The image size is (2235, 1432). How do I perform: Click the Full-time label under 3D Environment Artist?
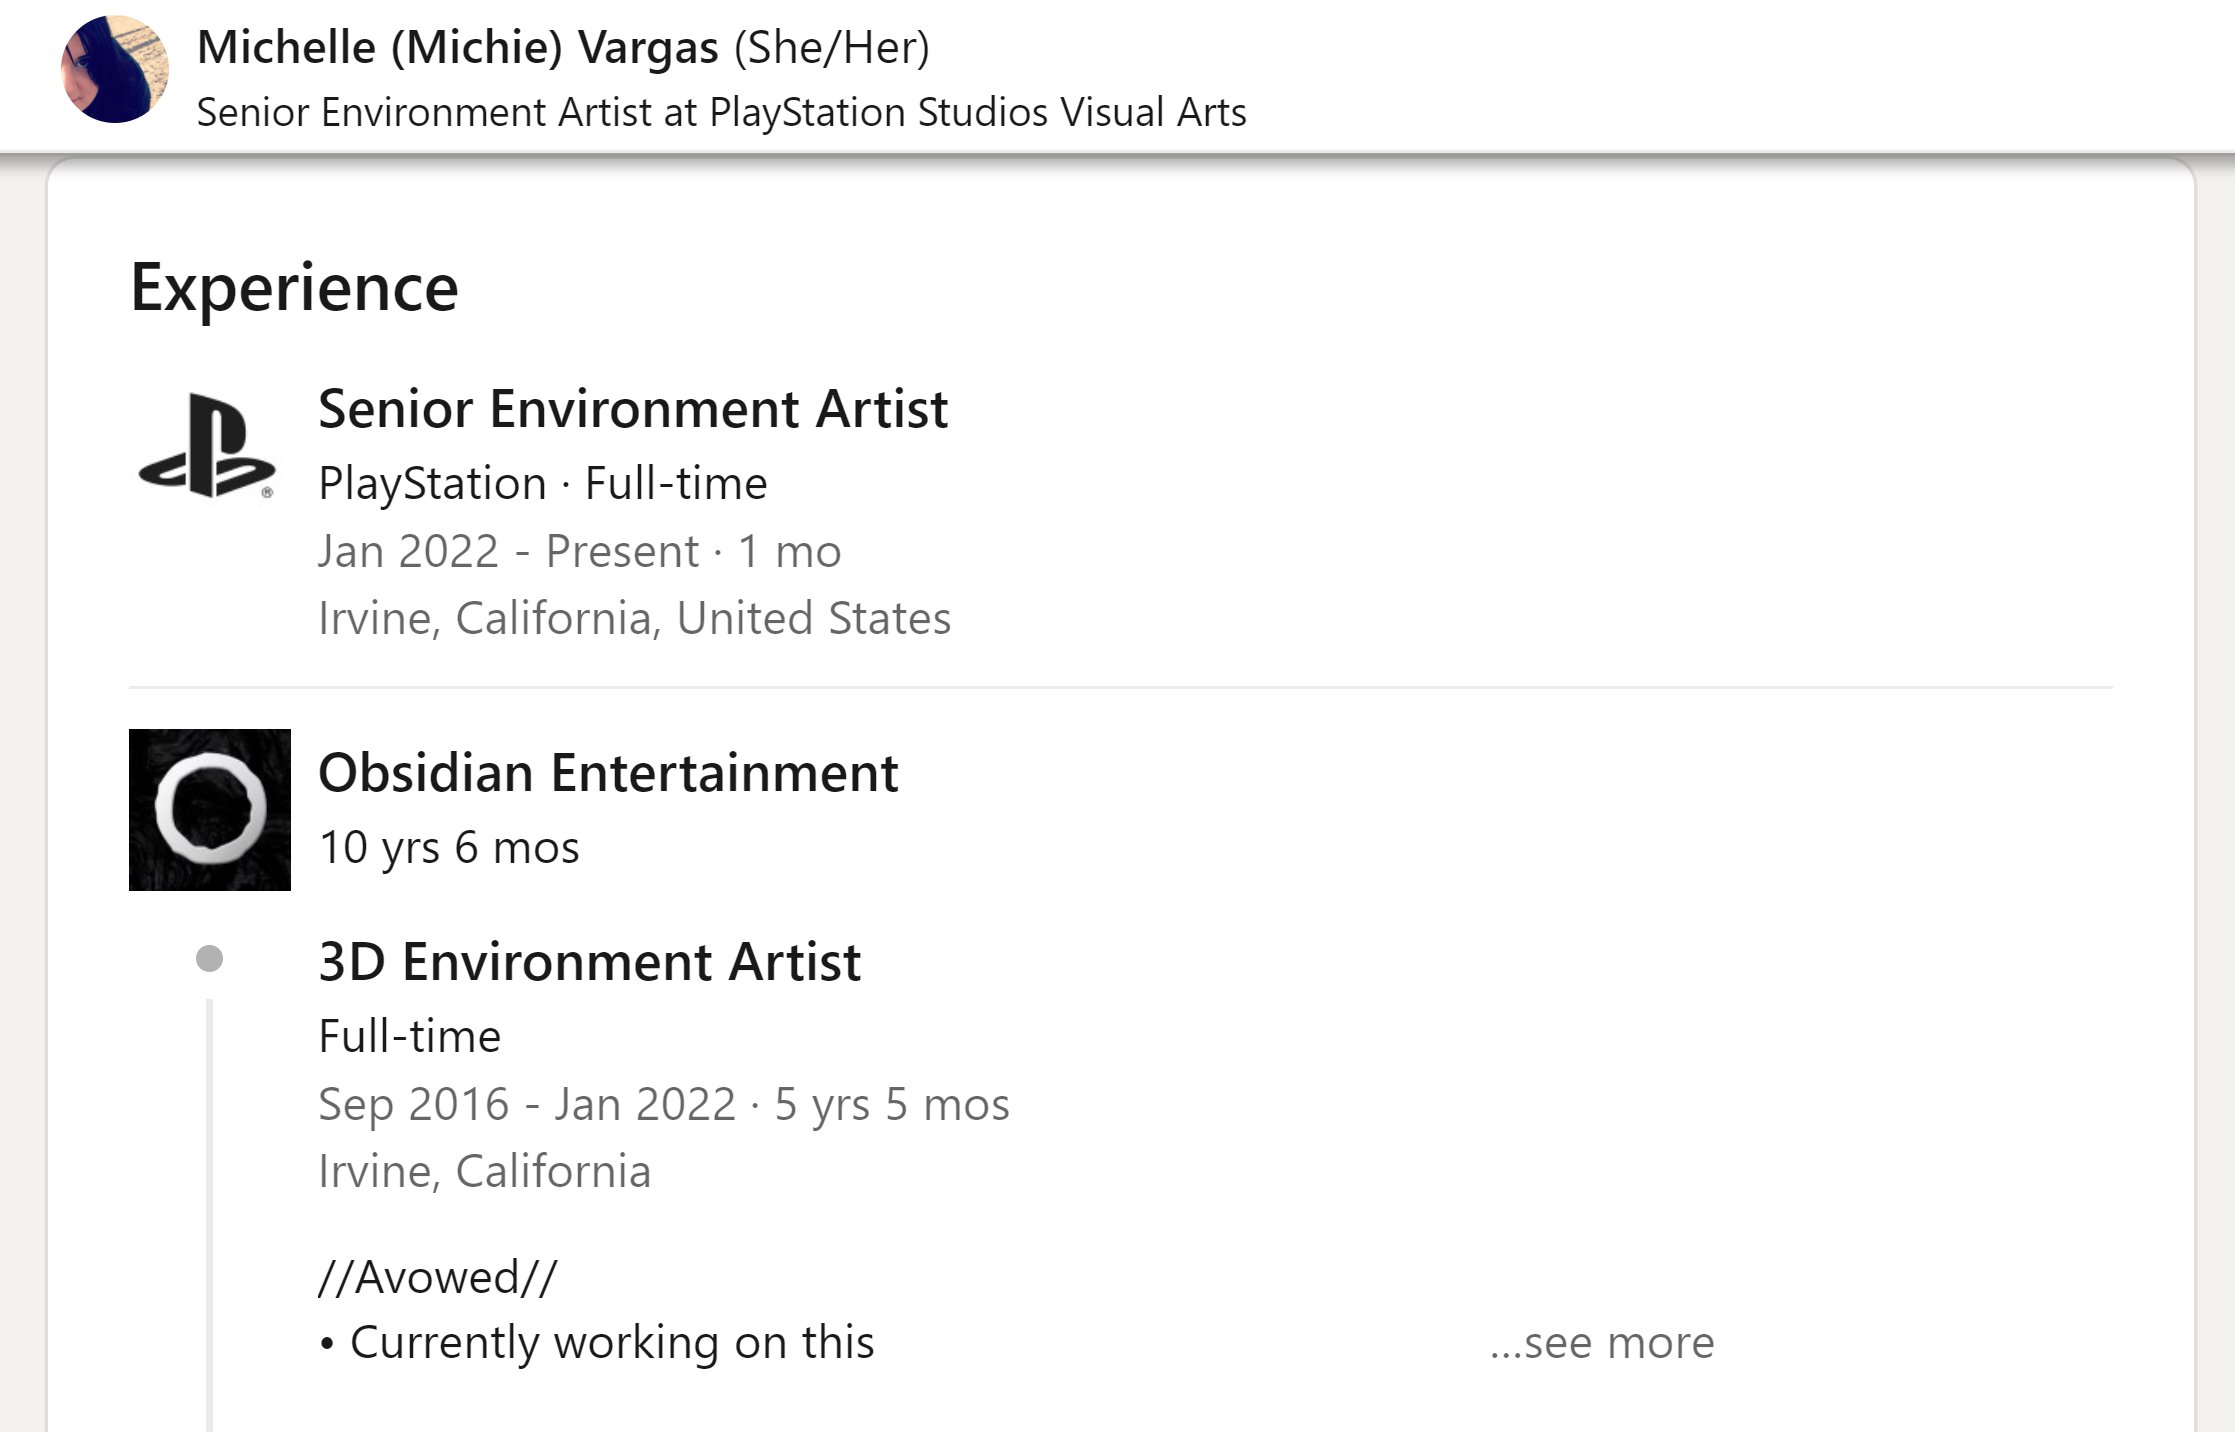click(410, 1036)
